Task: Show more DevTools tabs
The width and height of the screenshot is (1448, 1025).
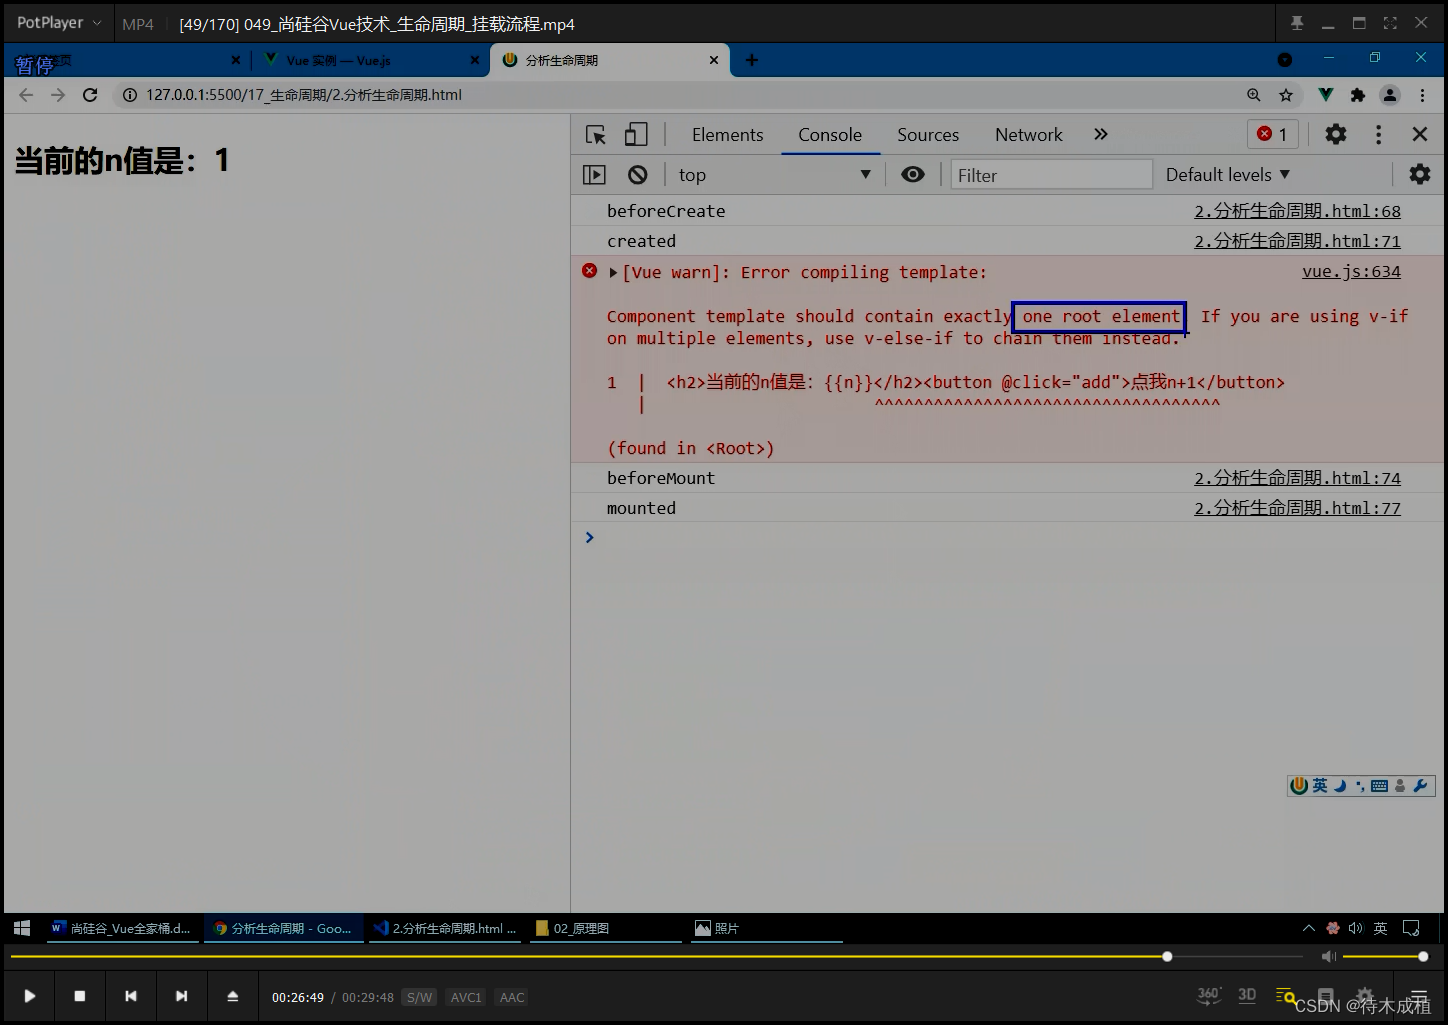Action: pos(1101,134)
